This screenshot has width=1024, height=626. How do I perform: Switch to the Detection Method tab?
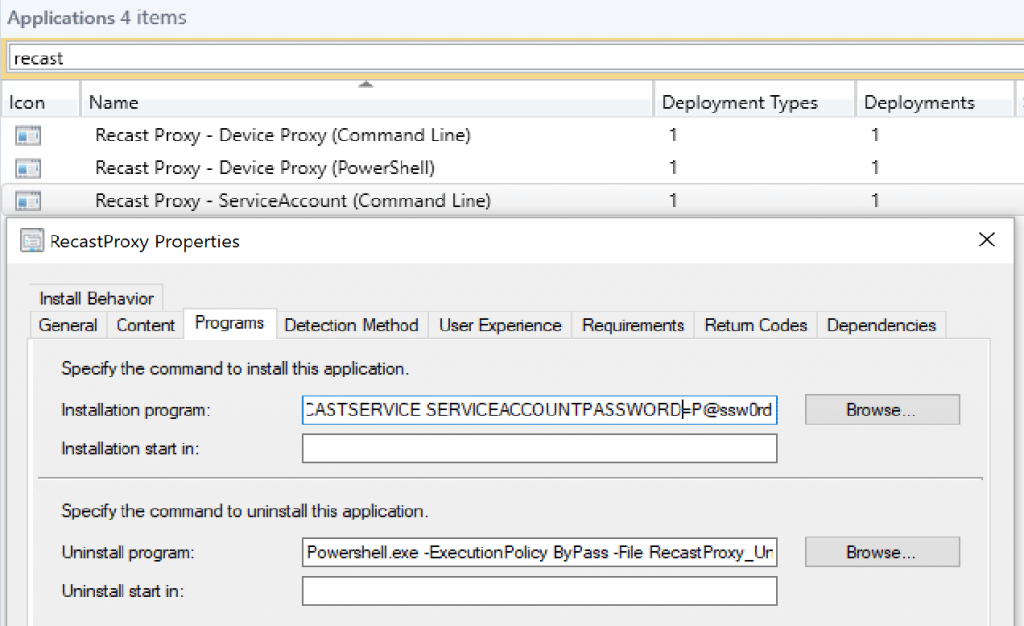[351, 325]
